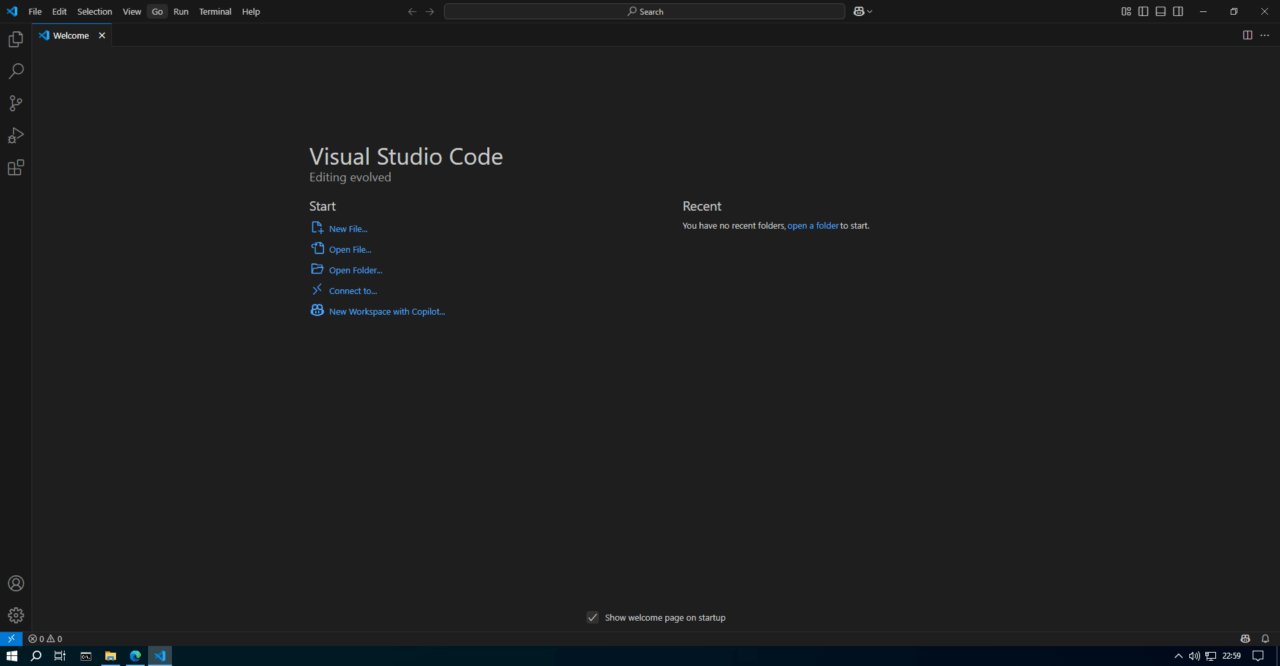The image size is (1280, 666).
Task: Open Command Prompt from taskbar
Action: tap(86, 656)
